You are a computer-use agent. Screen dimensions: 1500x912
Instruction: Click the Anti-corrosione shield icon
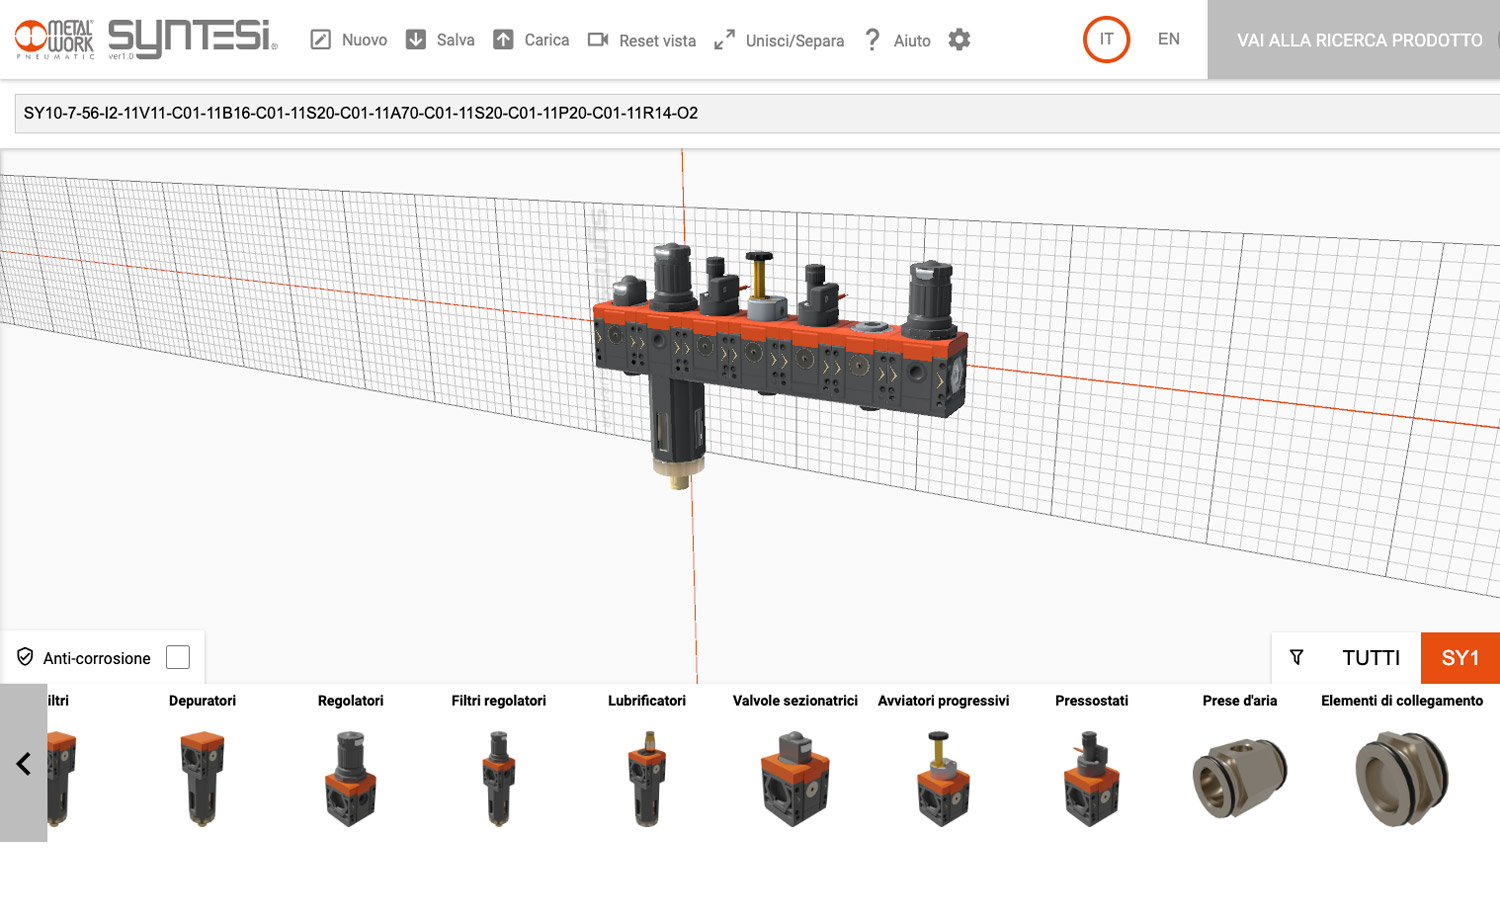pos(25,657)
